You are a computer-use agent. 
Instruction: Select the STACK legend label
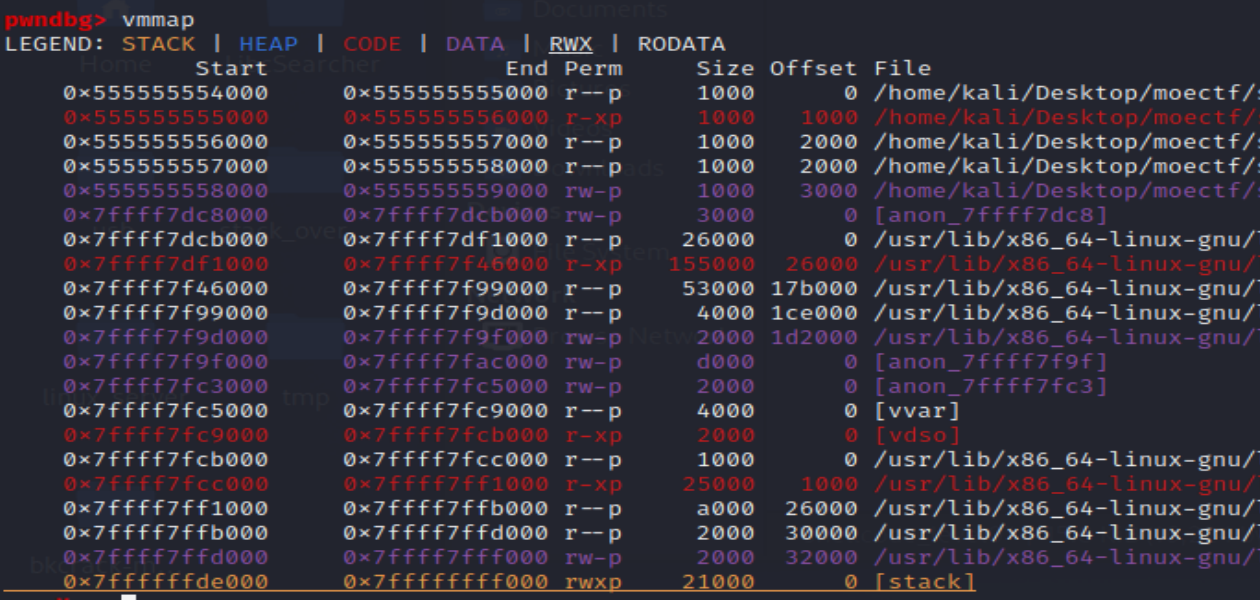coord(158,44)
